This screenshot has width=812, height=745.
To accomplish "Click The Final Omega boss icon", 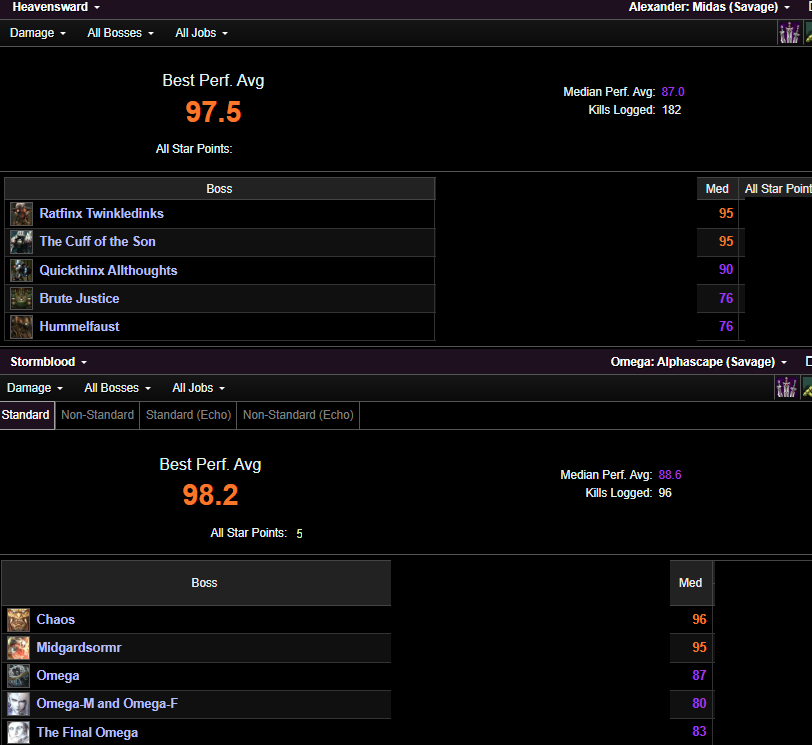I will (18, 732).
